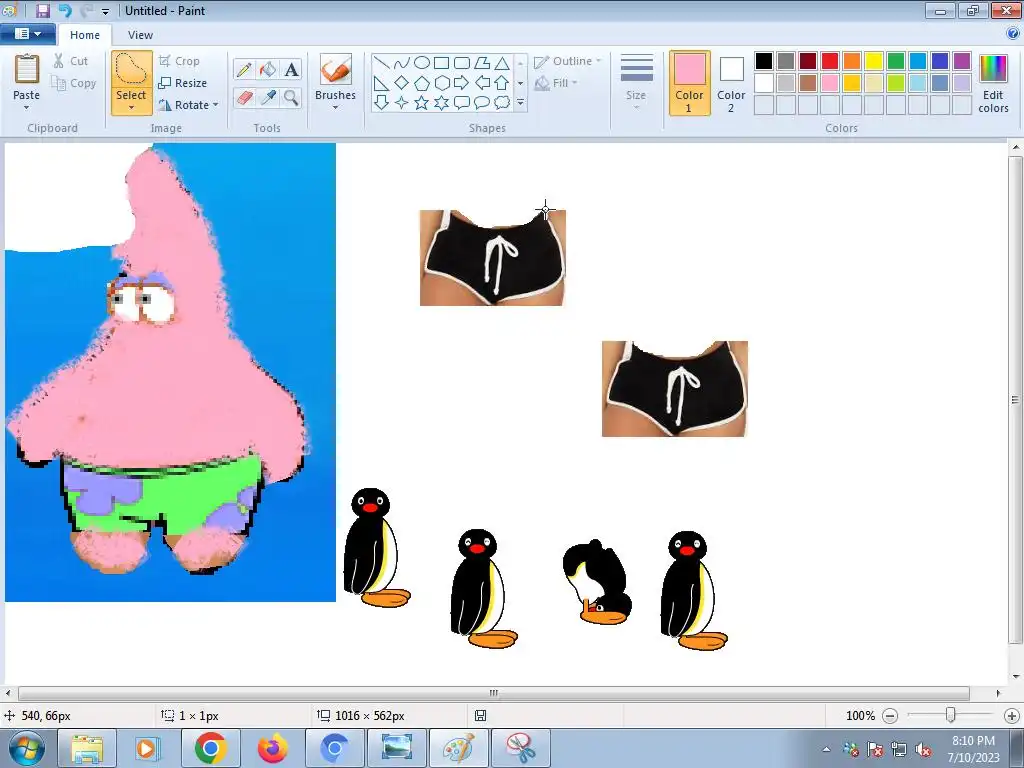This screenshot has width=1024, height=768.
Task: Switch to the View tab
Action: coord(140,35)
